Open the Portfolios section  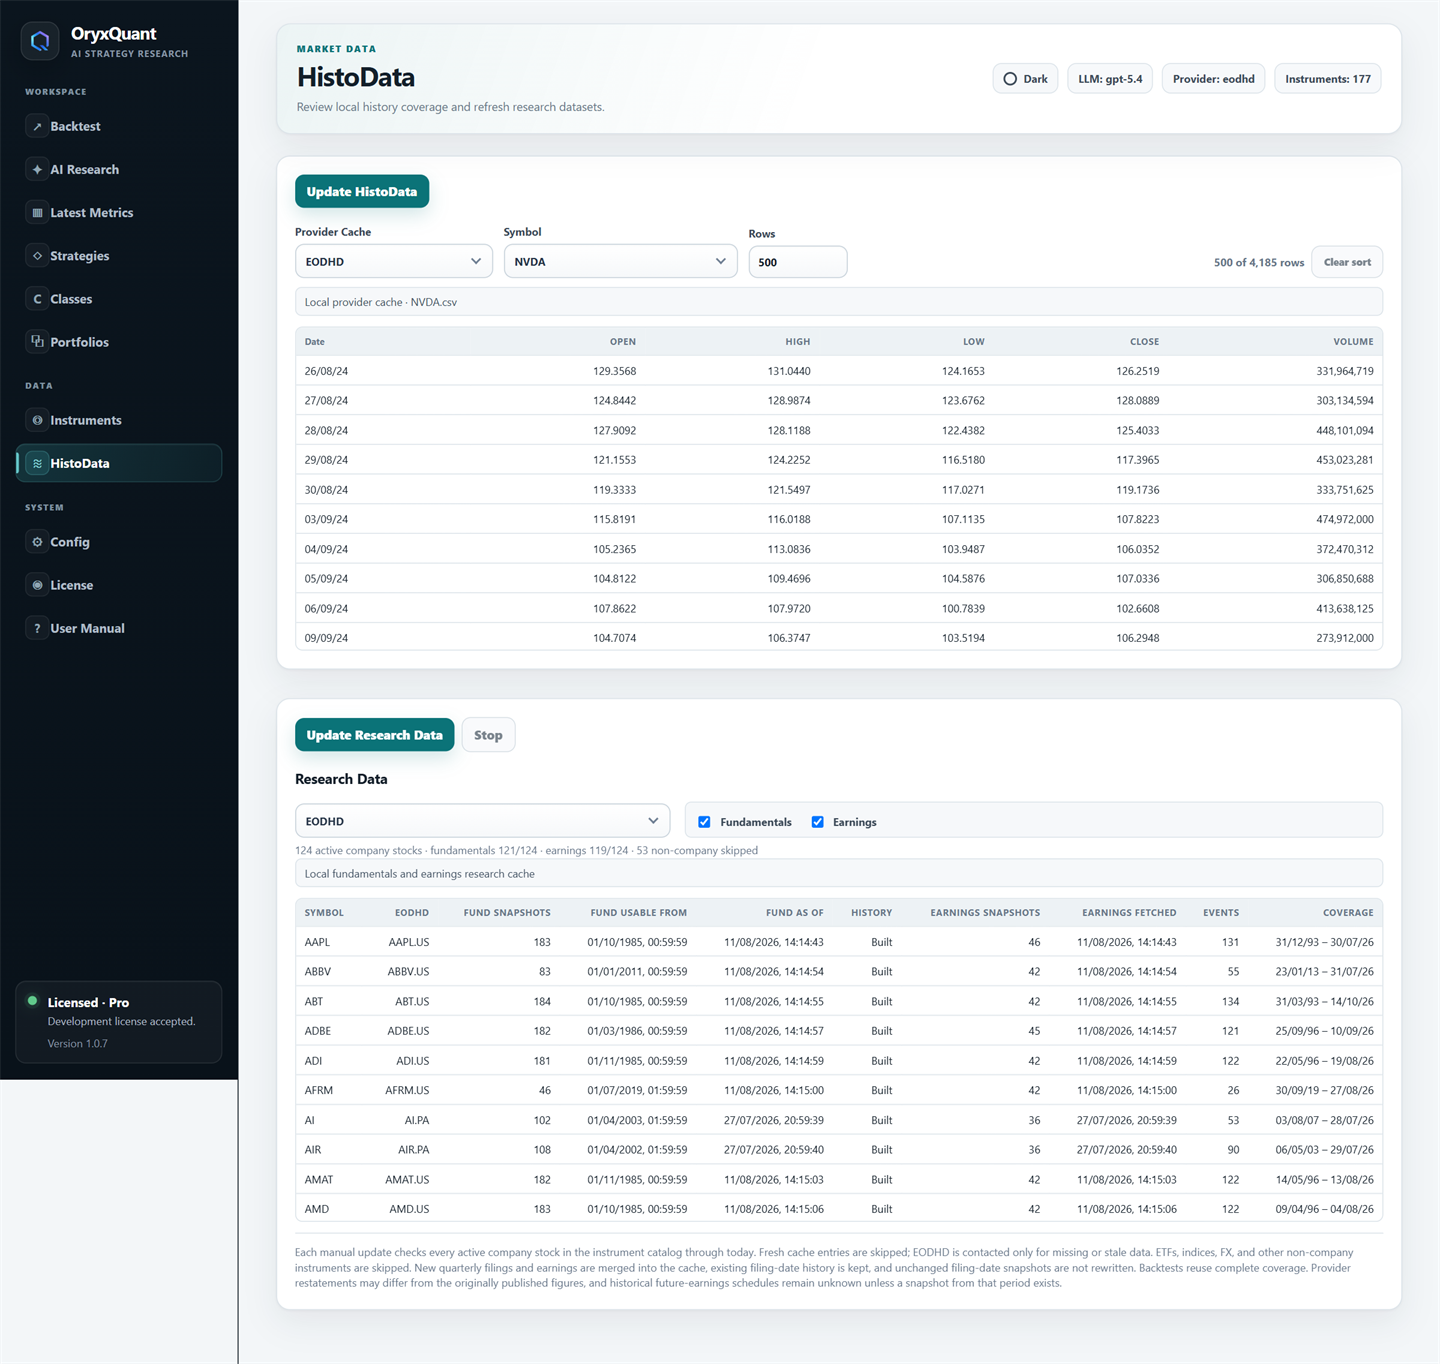[119, 342]
